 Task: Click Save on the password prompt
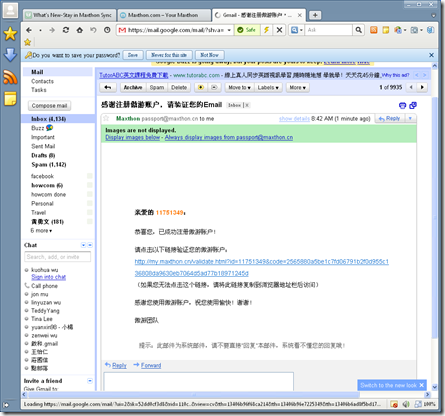133,55
